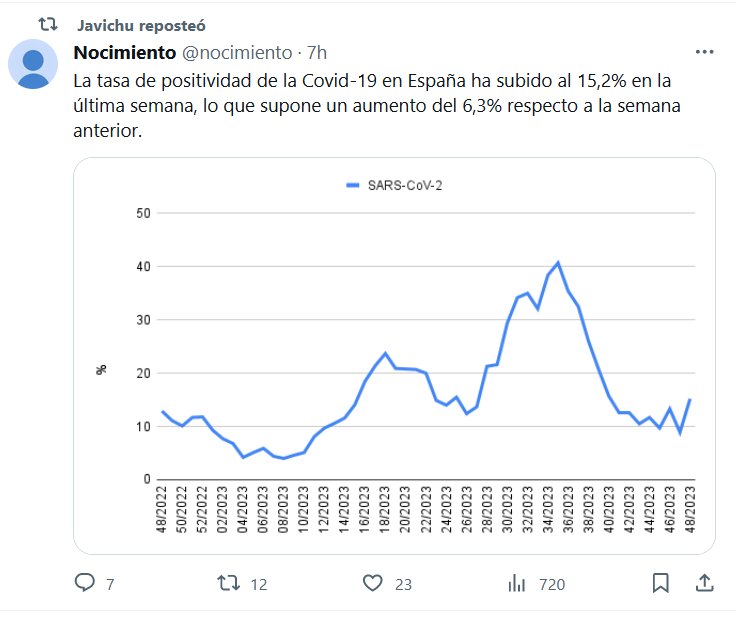The height and width of the screenshot is (620, 736).
Task: Open the three-dot more options menu
Action: tap(704, 52)
